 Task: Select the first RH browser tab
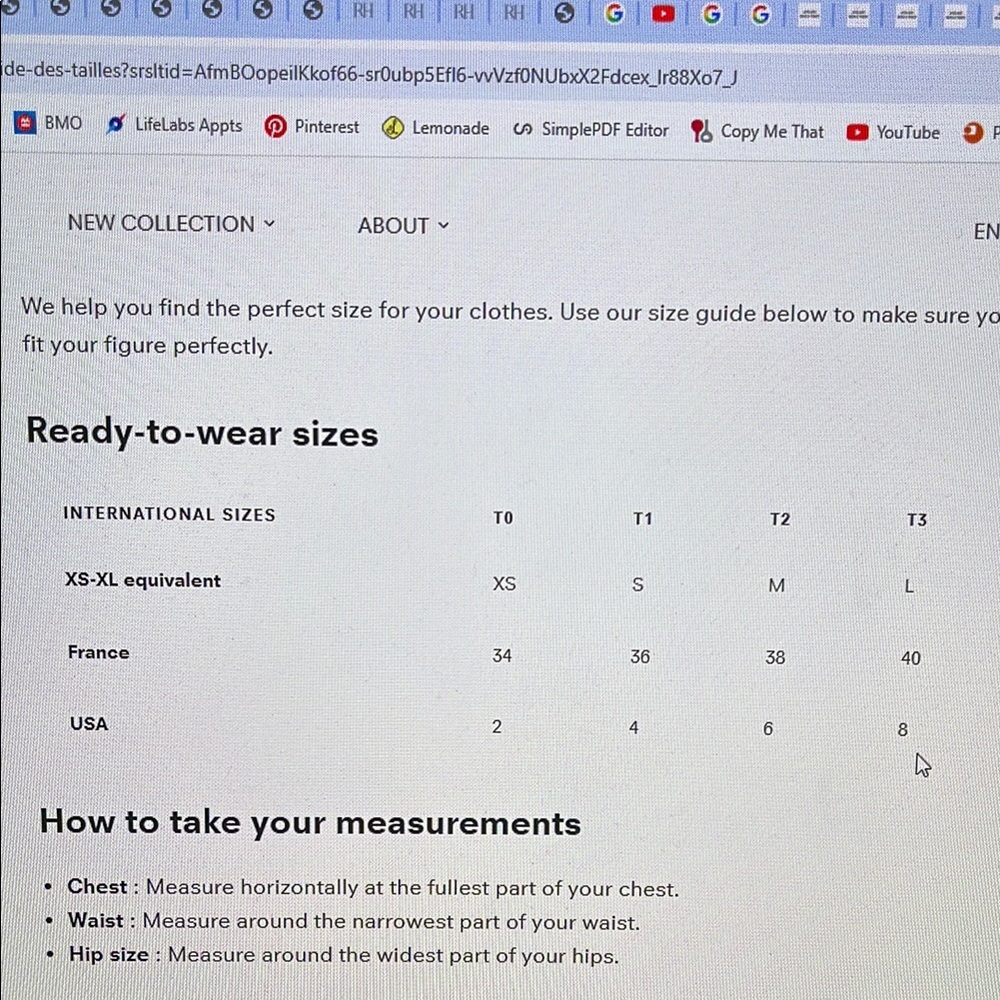(x=363, y=11)
